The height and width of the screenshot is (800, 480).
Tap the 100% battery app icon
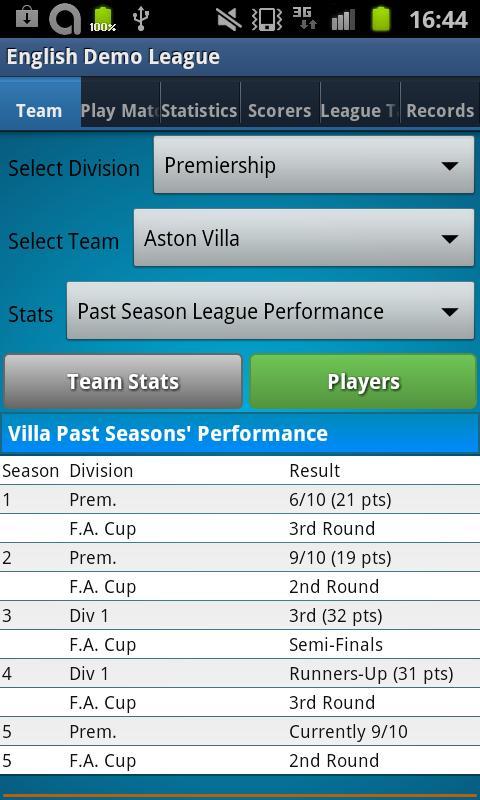pos(103,19)
